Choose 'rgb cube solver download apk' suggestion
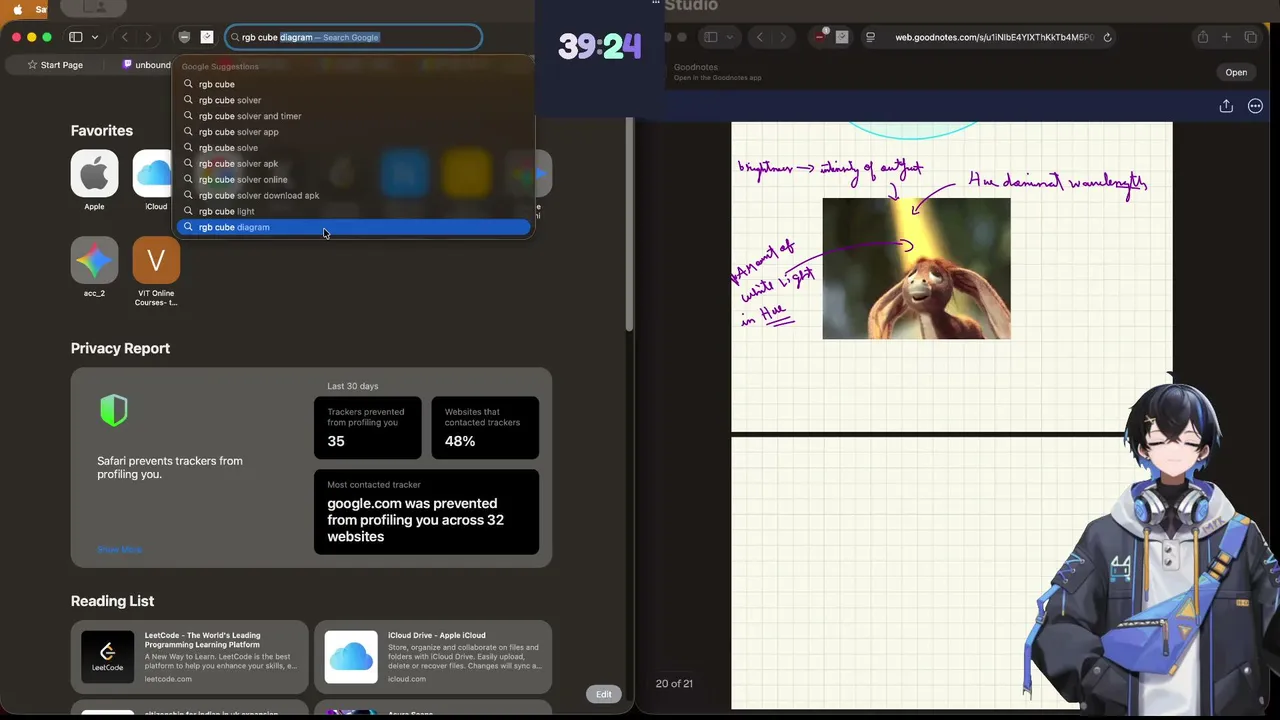Viewport: 1280px width, 720px height. pyautogui.click(x=354, y=196)
